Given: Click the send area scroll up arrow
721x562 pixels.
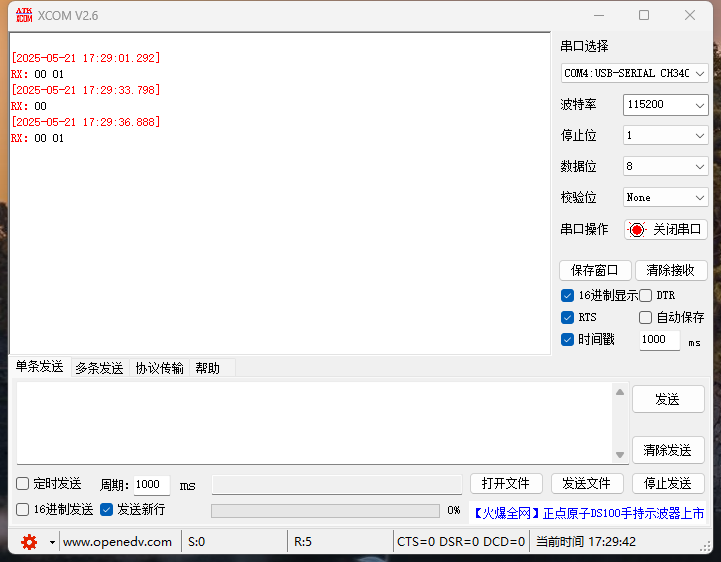Looking at the screenshot, I should click(x=620, y=392).
